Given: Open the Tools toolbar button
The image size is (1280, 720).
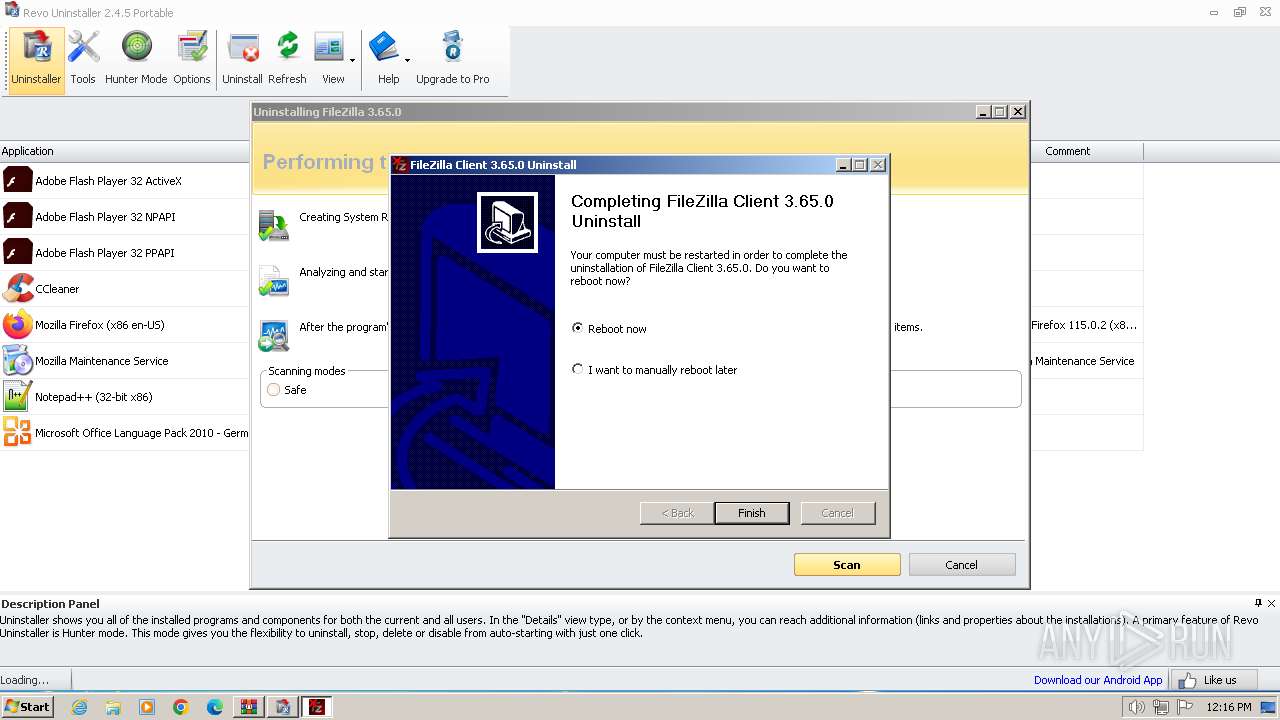Looking at the screenshot, I should coord(83,60).
